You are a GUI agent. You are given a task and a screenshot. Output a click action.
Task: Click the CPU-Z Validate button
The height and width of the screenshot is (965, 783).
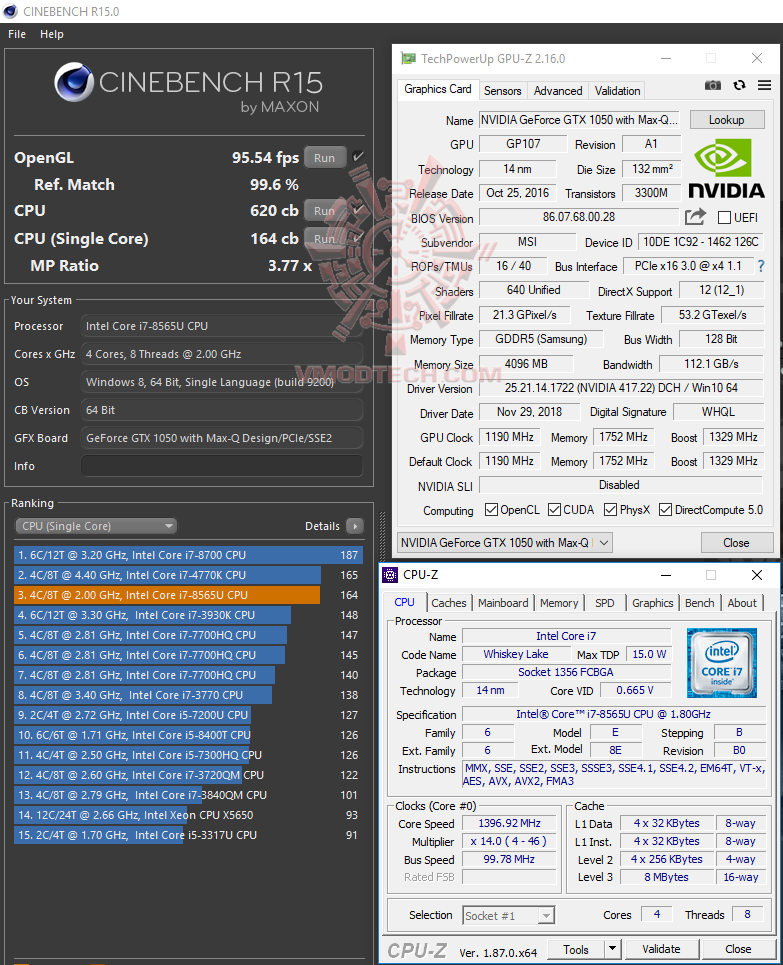661,949
